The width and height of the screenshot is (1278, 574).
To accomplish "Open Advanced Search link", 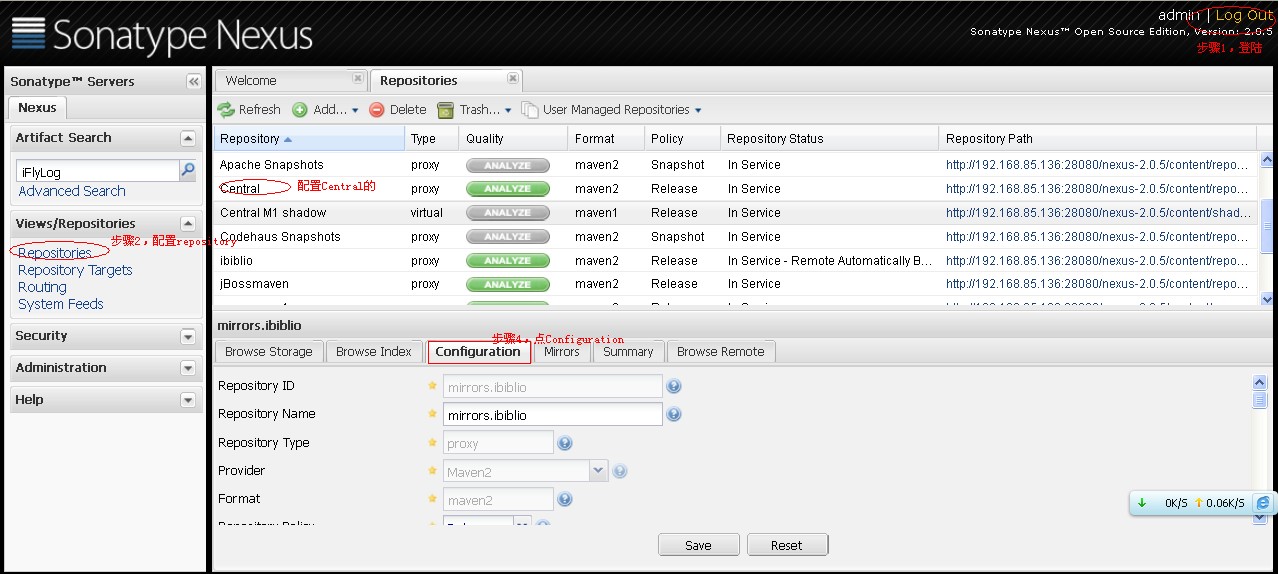I will pyautogui.click(x=72, y=191).
